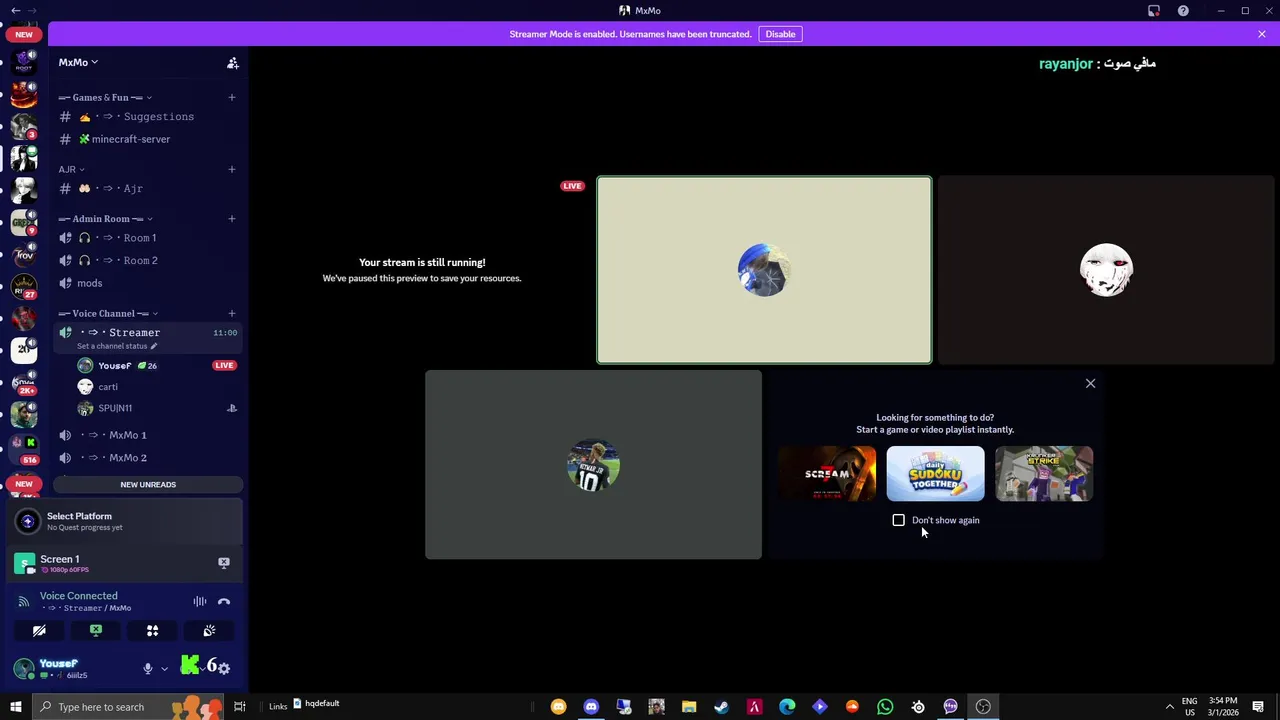Image resolution: width=1280 pixels, height=720 pixels.
Task: Open the Inbox icon in title bar
Action: (1154, 10)
